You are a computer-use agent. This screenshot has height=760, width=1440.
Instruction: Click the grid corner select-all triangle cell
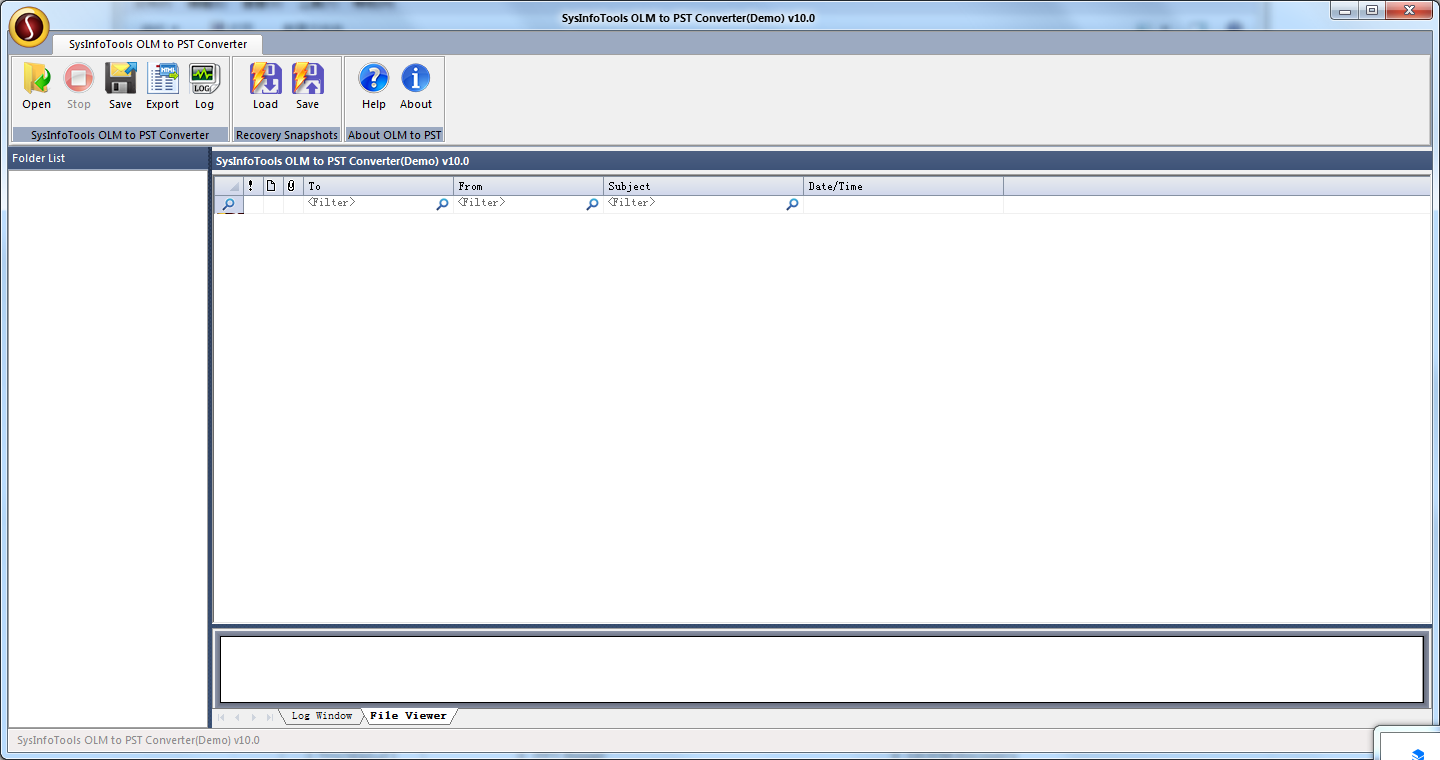click(x=229, y=186)
